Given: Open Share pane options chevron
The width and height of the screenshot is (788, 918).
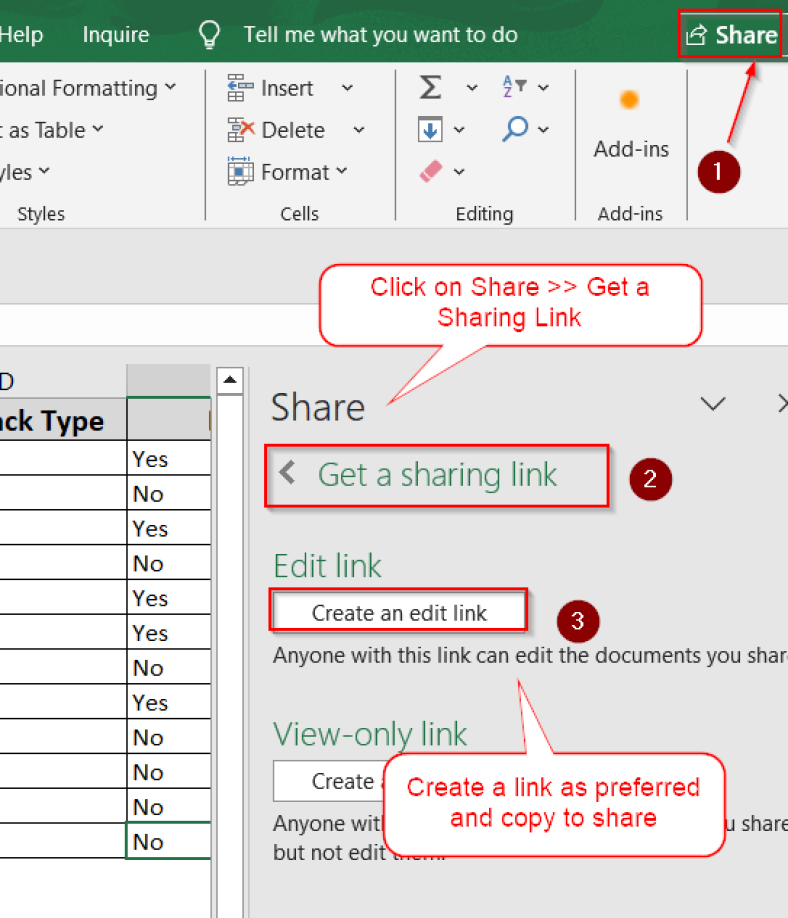Looking at the screenshot, I should 712,404.
